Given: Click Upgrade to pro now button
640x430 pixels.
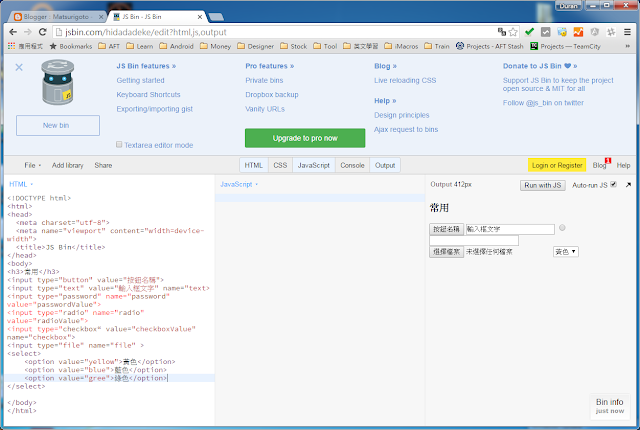Looking at the screenshot, I should coord(305,138).
